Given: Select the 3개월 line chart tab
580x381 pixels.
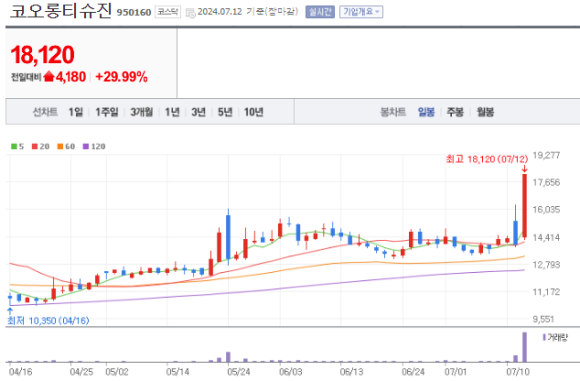Looking at the screenshot, I should [x=141, y=112].
